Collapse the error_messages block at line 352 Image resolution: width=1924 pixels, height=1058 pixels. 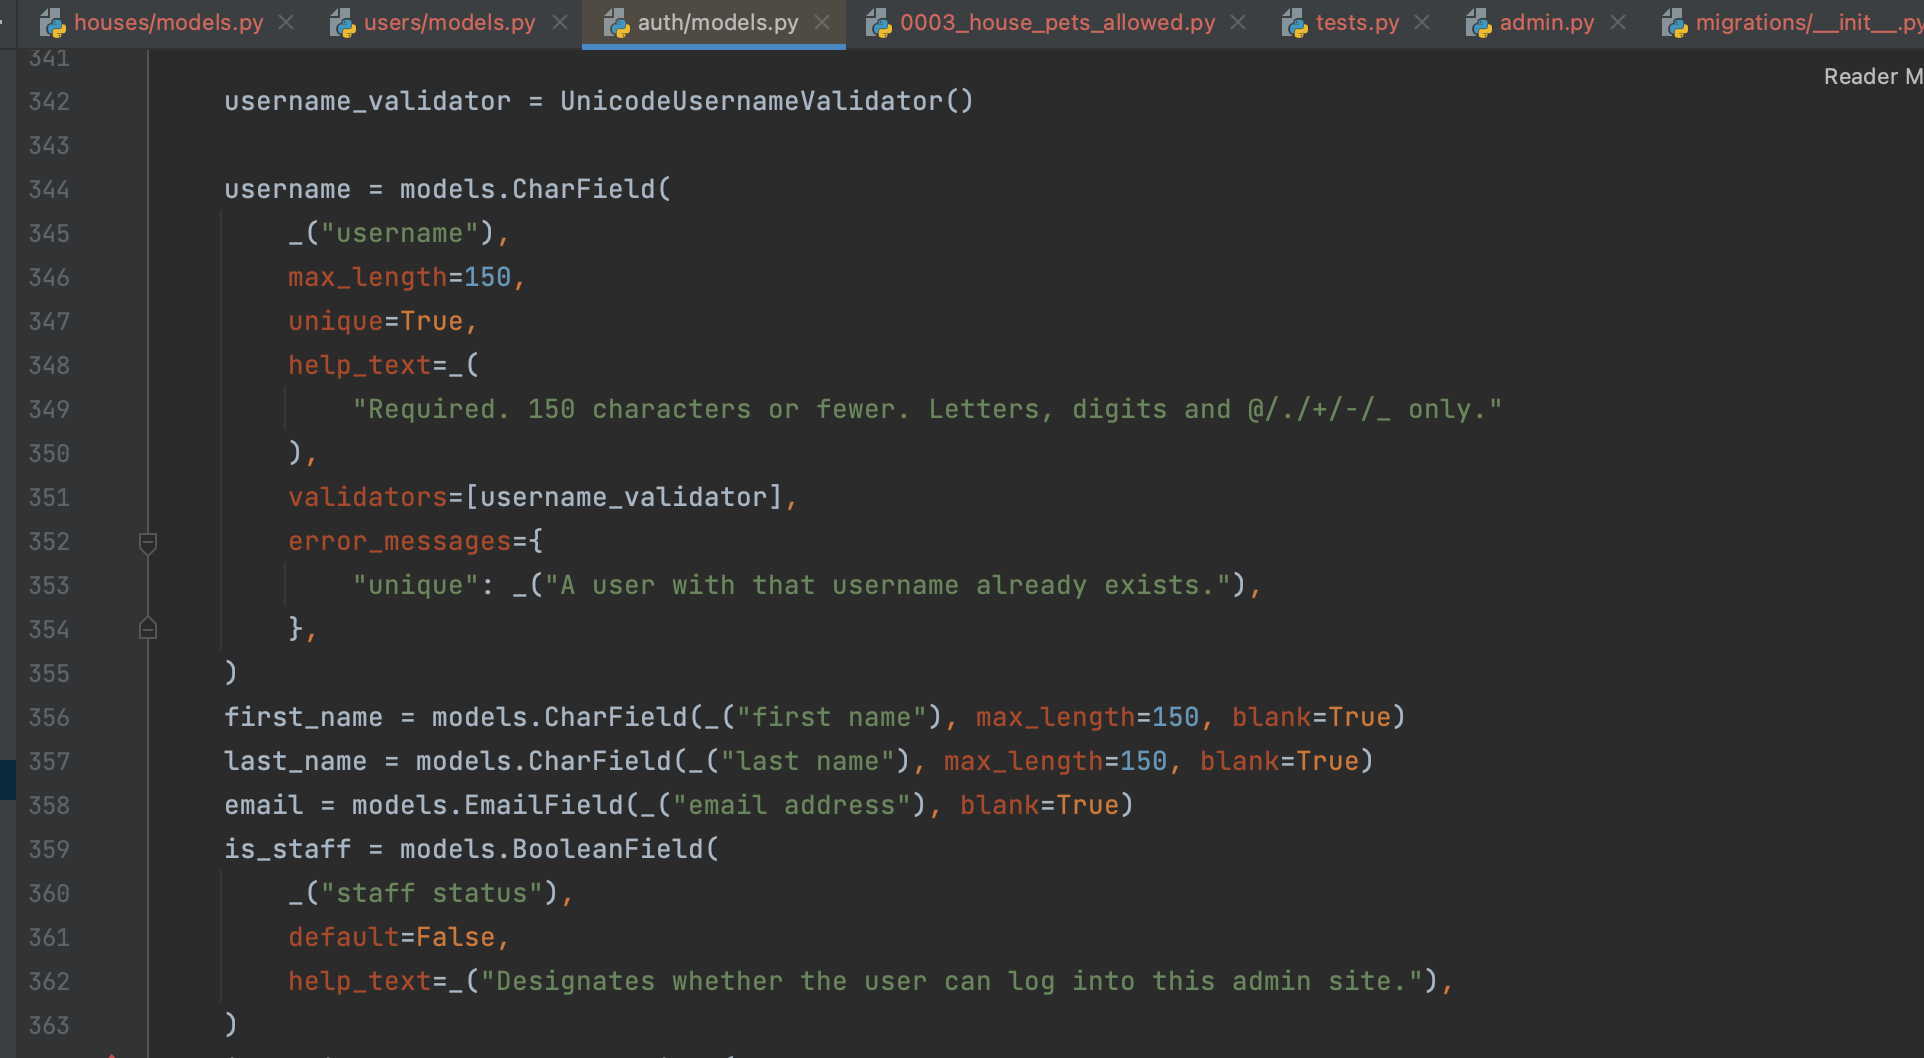pyautogui.click(x=148, y=543)
